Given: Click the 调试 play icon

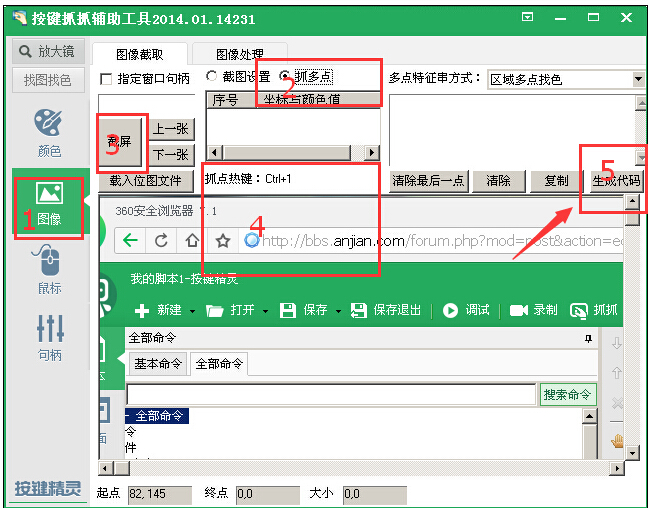Looking at the screenshot, I should point(450,311).
